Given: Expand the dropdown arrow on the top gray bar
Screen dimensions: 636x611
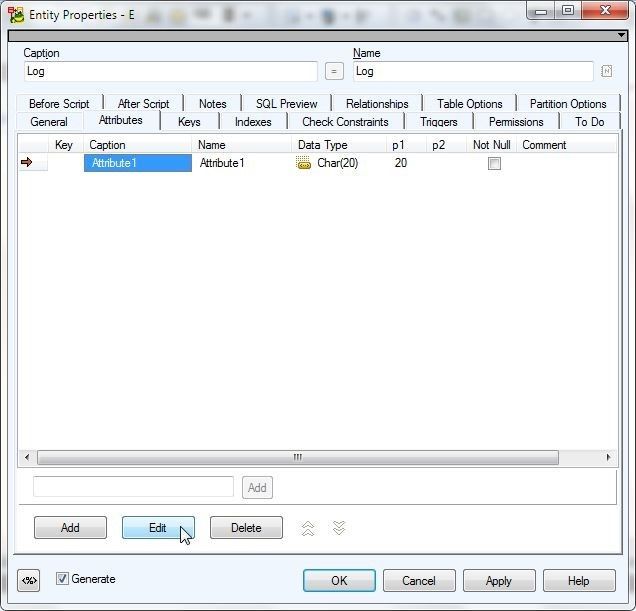Looking at the screenshot, I should pyautogui.click(x=621, y=35).
